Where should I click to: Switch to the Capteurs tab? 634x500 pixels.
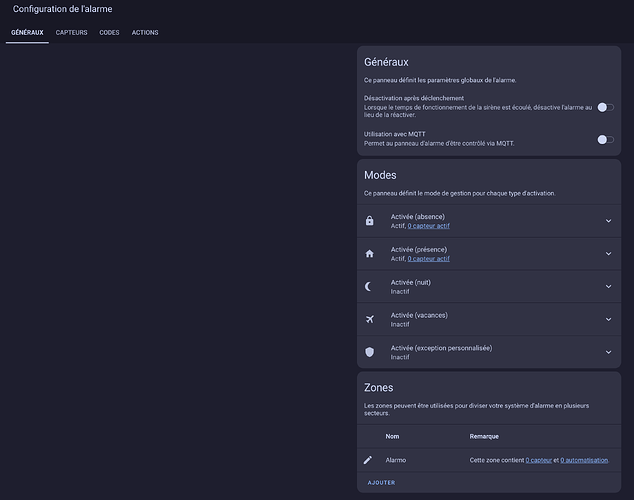click(x=71, y=33)
